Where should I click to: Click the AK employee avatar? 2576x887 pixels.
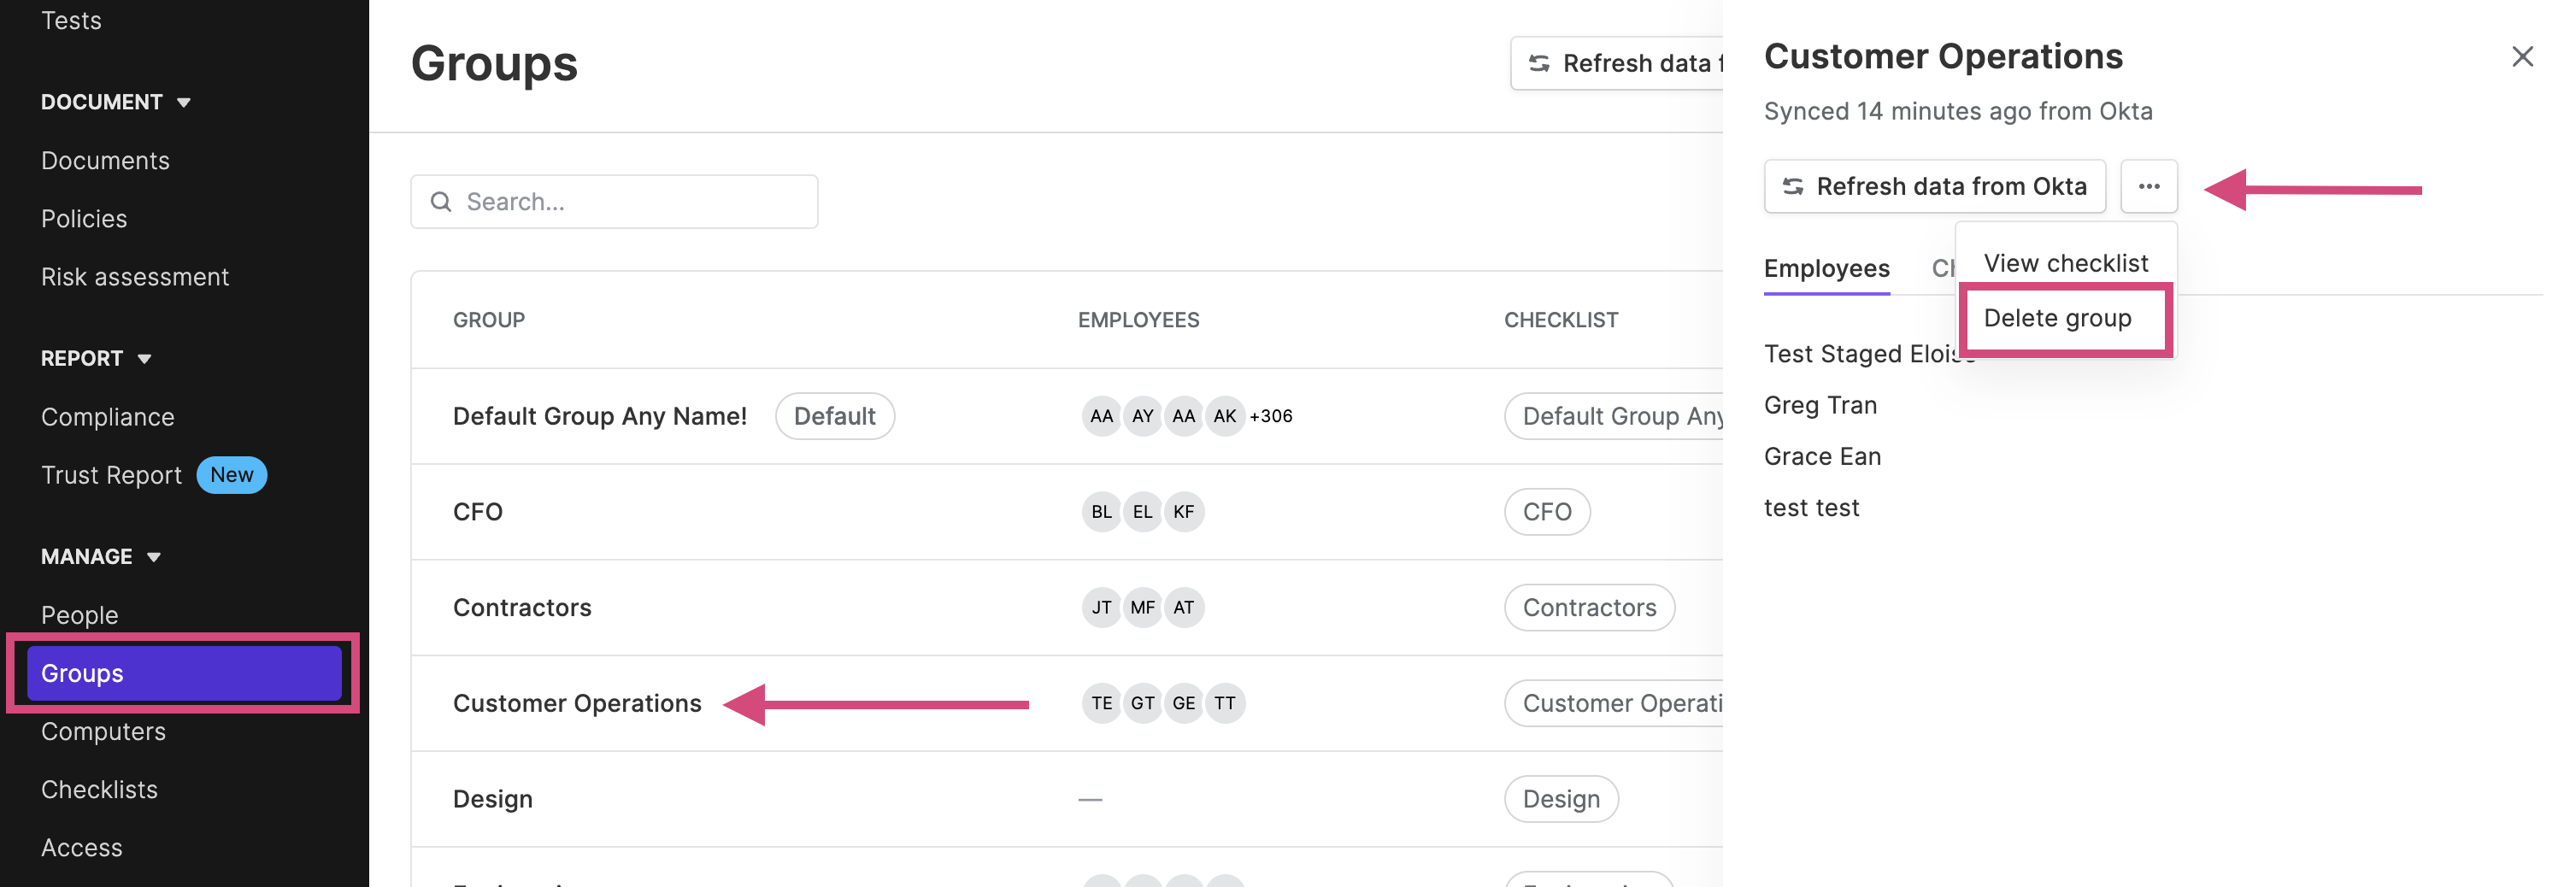point(1224,416)
